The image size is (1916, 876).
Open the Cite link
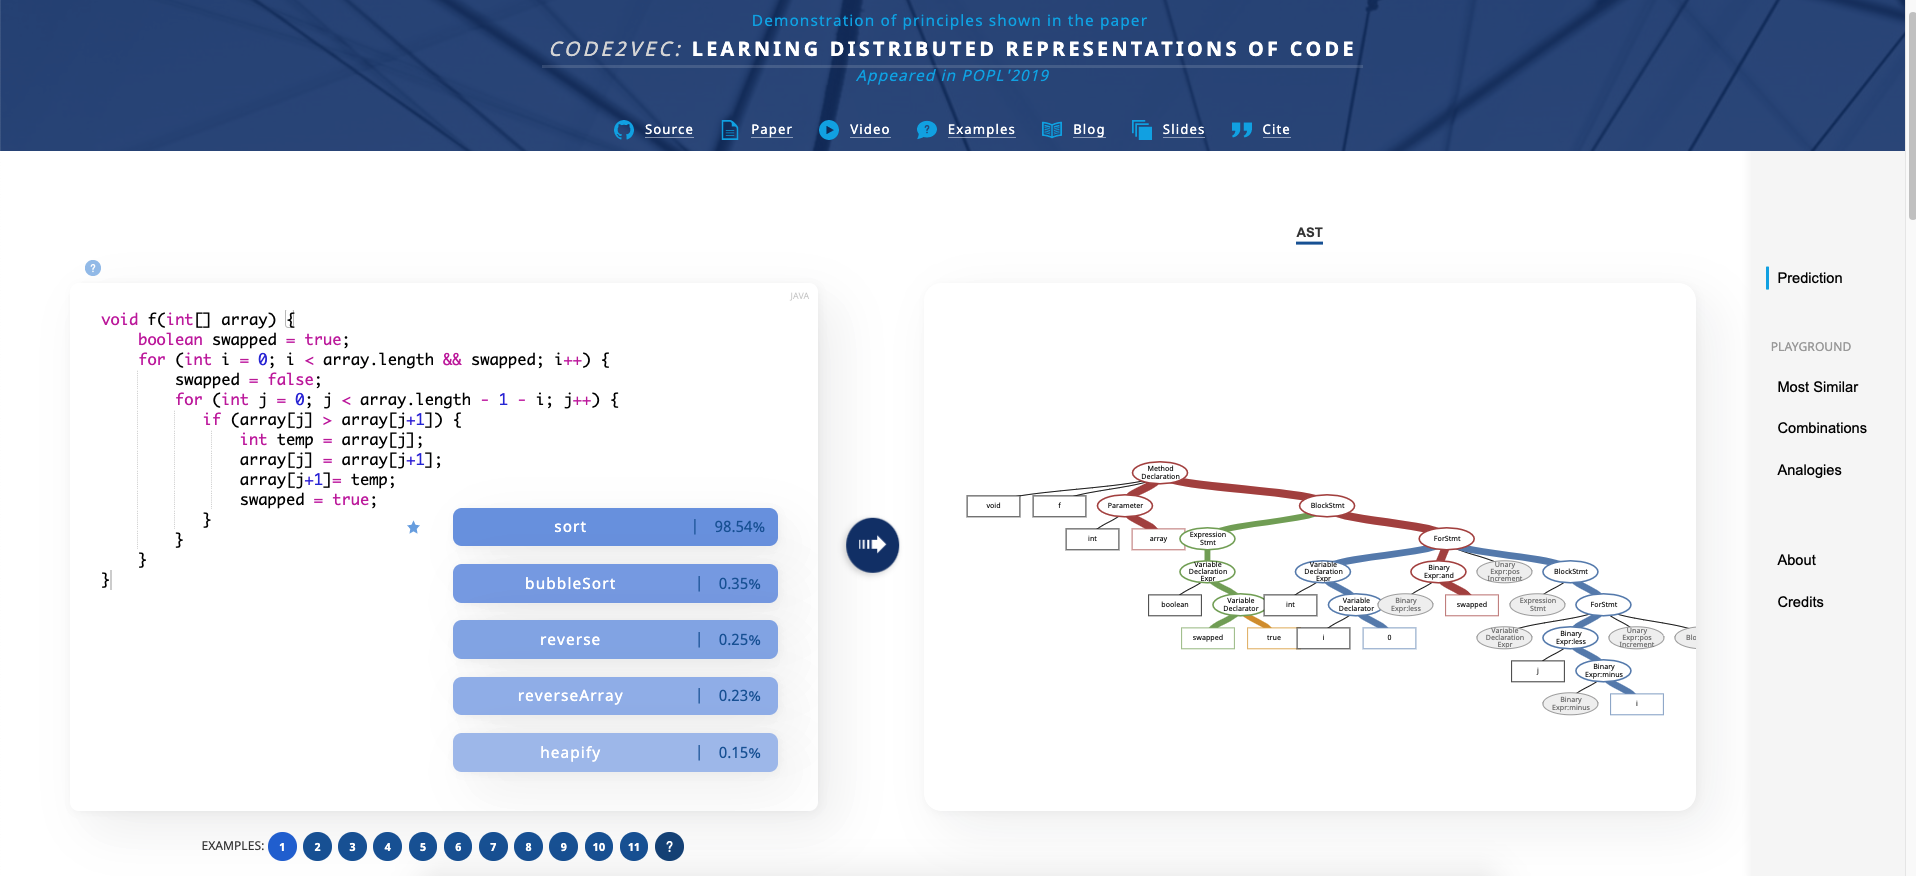tap(1276, 130)
